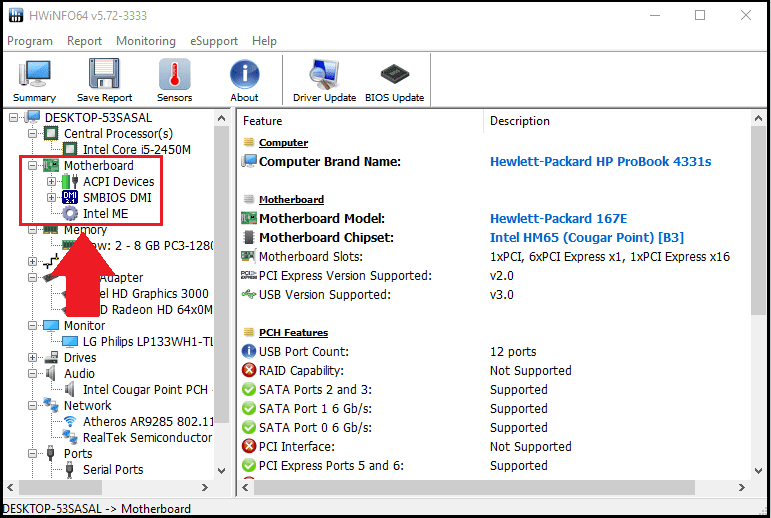The width and height of the screenshot is (771, 518).
Task: Select the Intel ME tree item
Action: point(106,213)
